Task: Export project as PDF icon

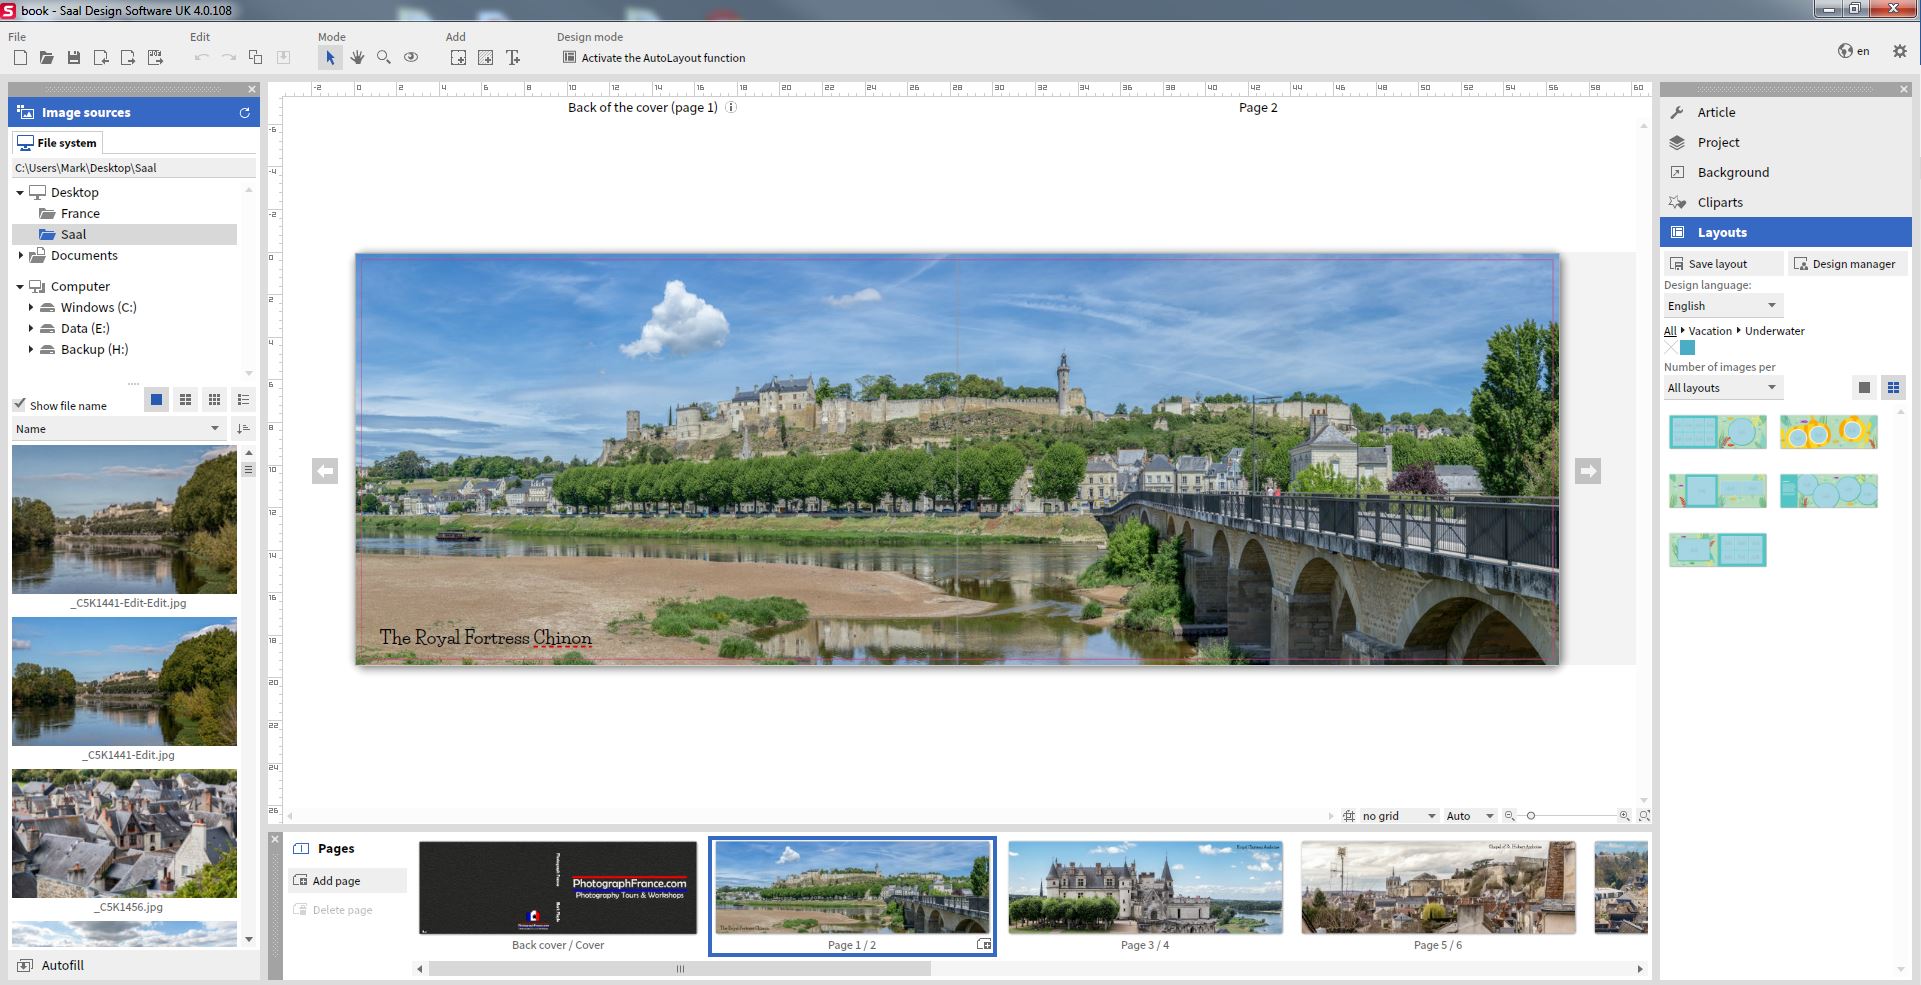Action: pyautogui.click(x=155, y=58)
